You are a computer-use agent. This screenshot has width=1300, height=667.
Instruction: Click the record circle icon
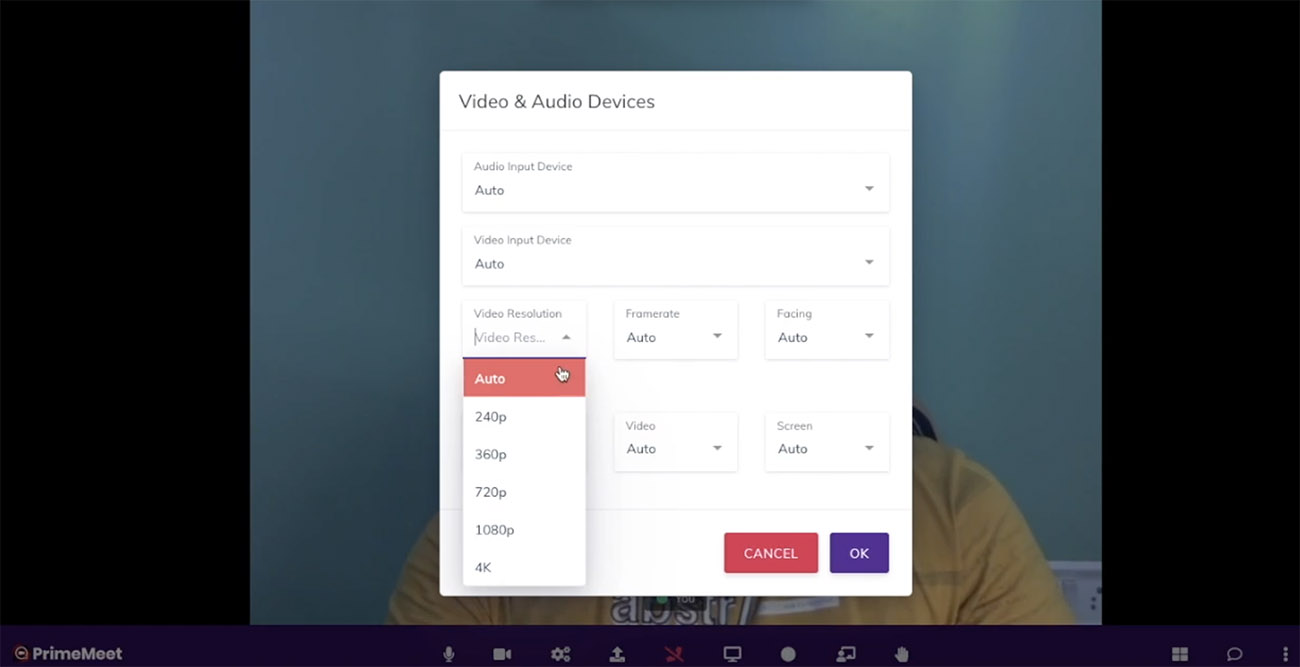click(788, 654)
